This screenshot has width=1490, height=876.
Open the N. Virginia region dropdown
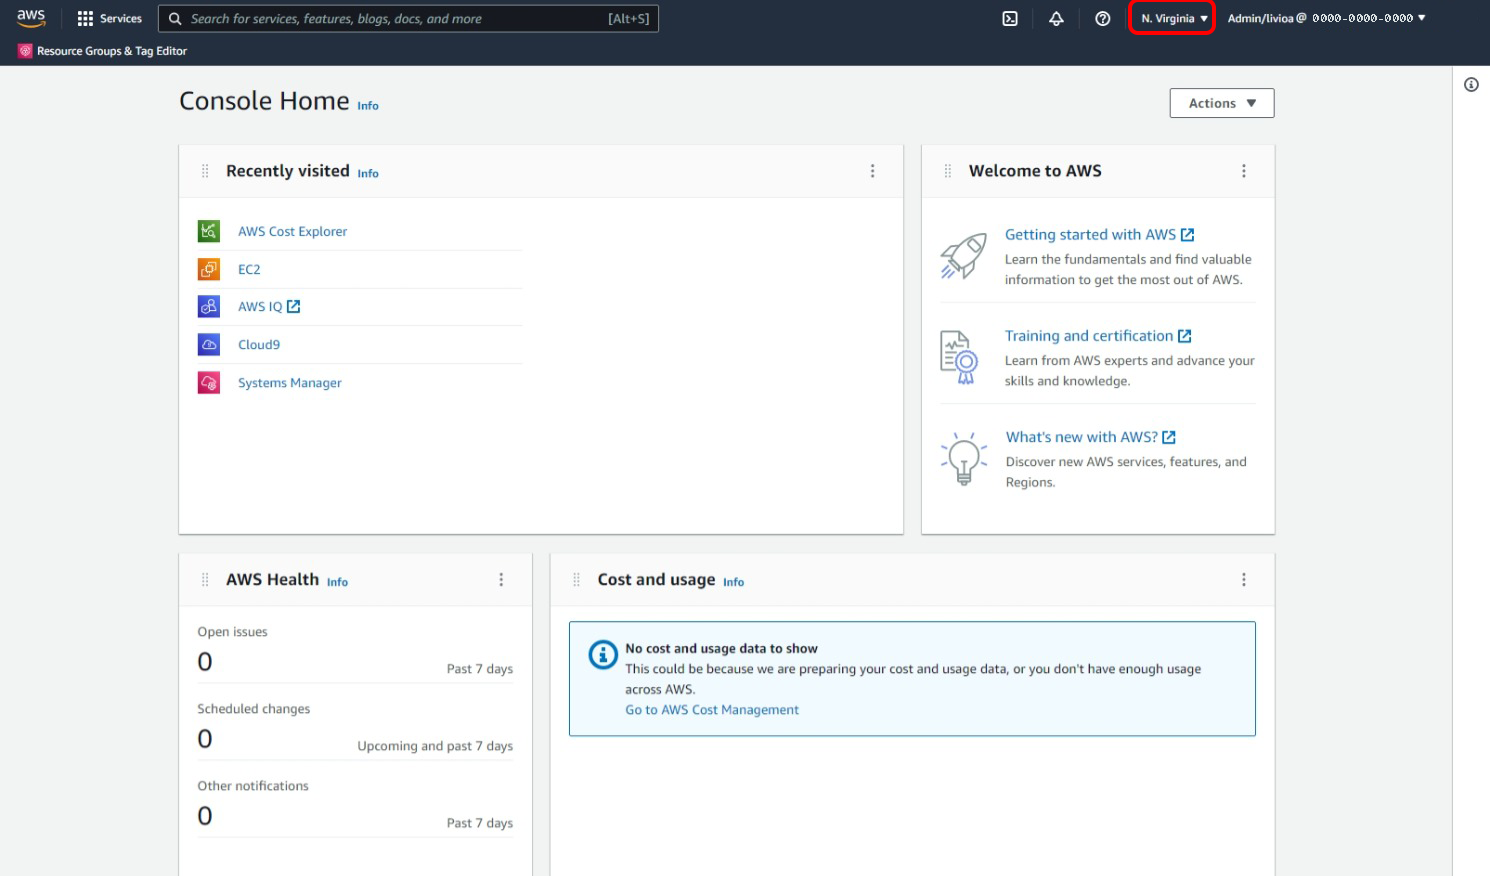[x=1174, y=19]
